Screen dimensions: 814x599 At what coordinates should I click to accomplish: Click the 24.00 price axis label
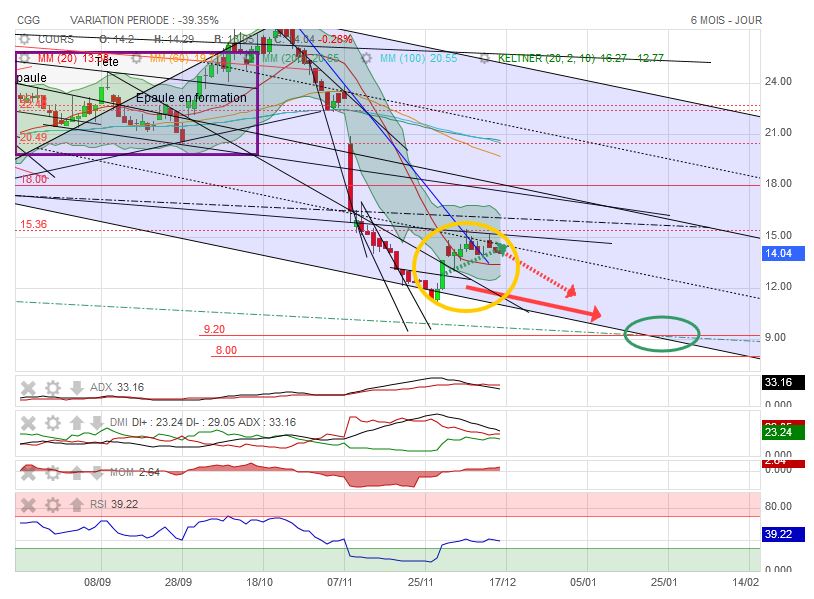tap(778, 81)
